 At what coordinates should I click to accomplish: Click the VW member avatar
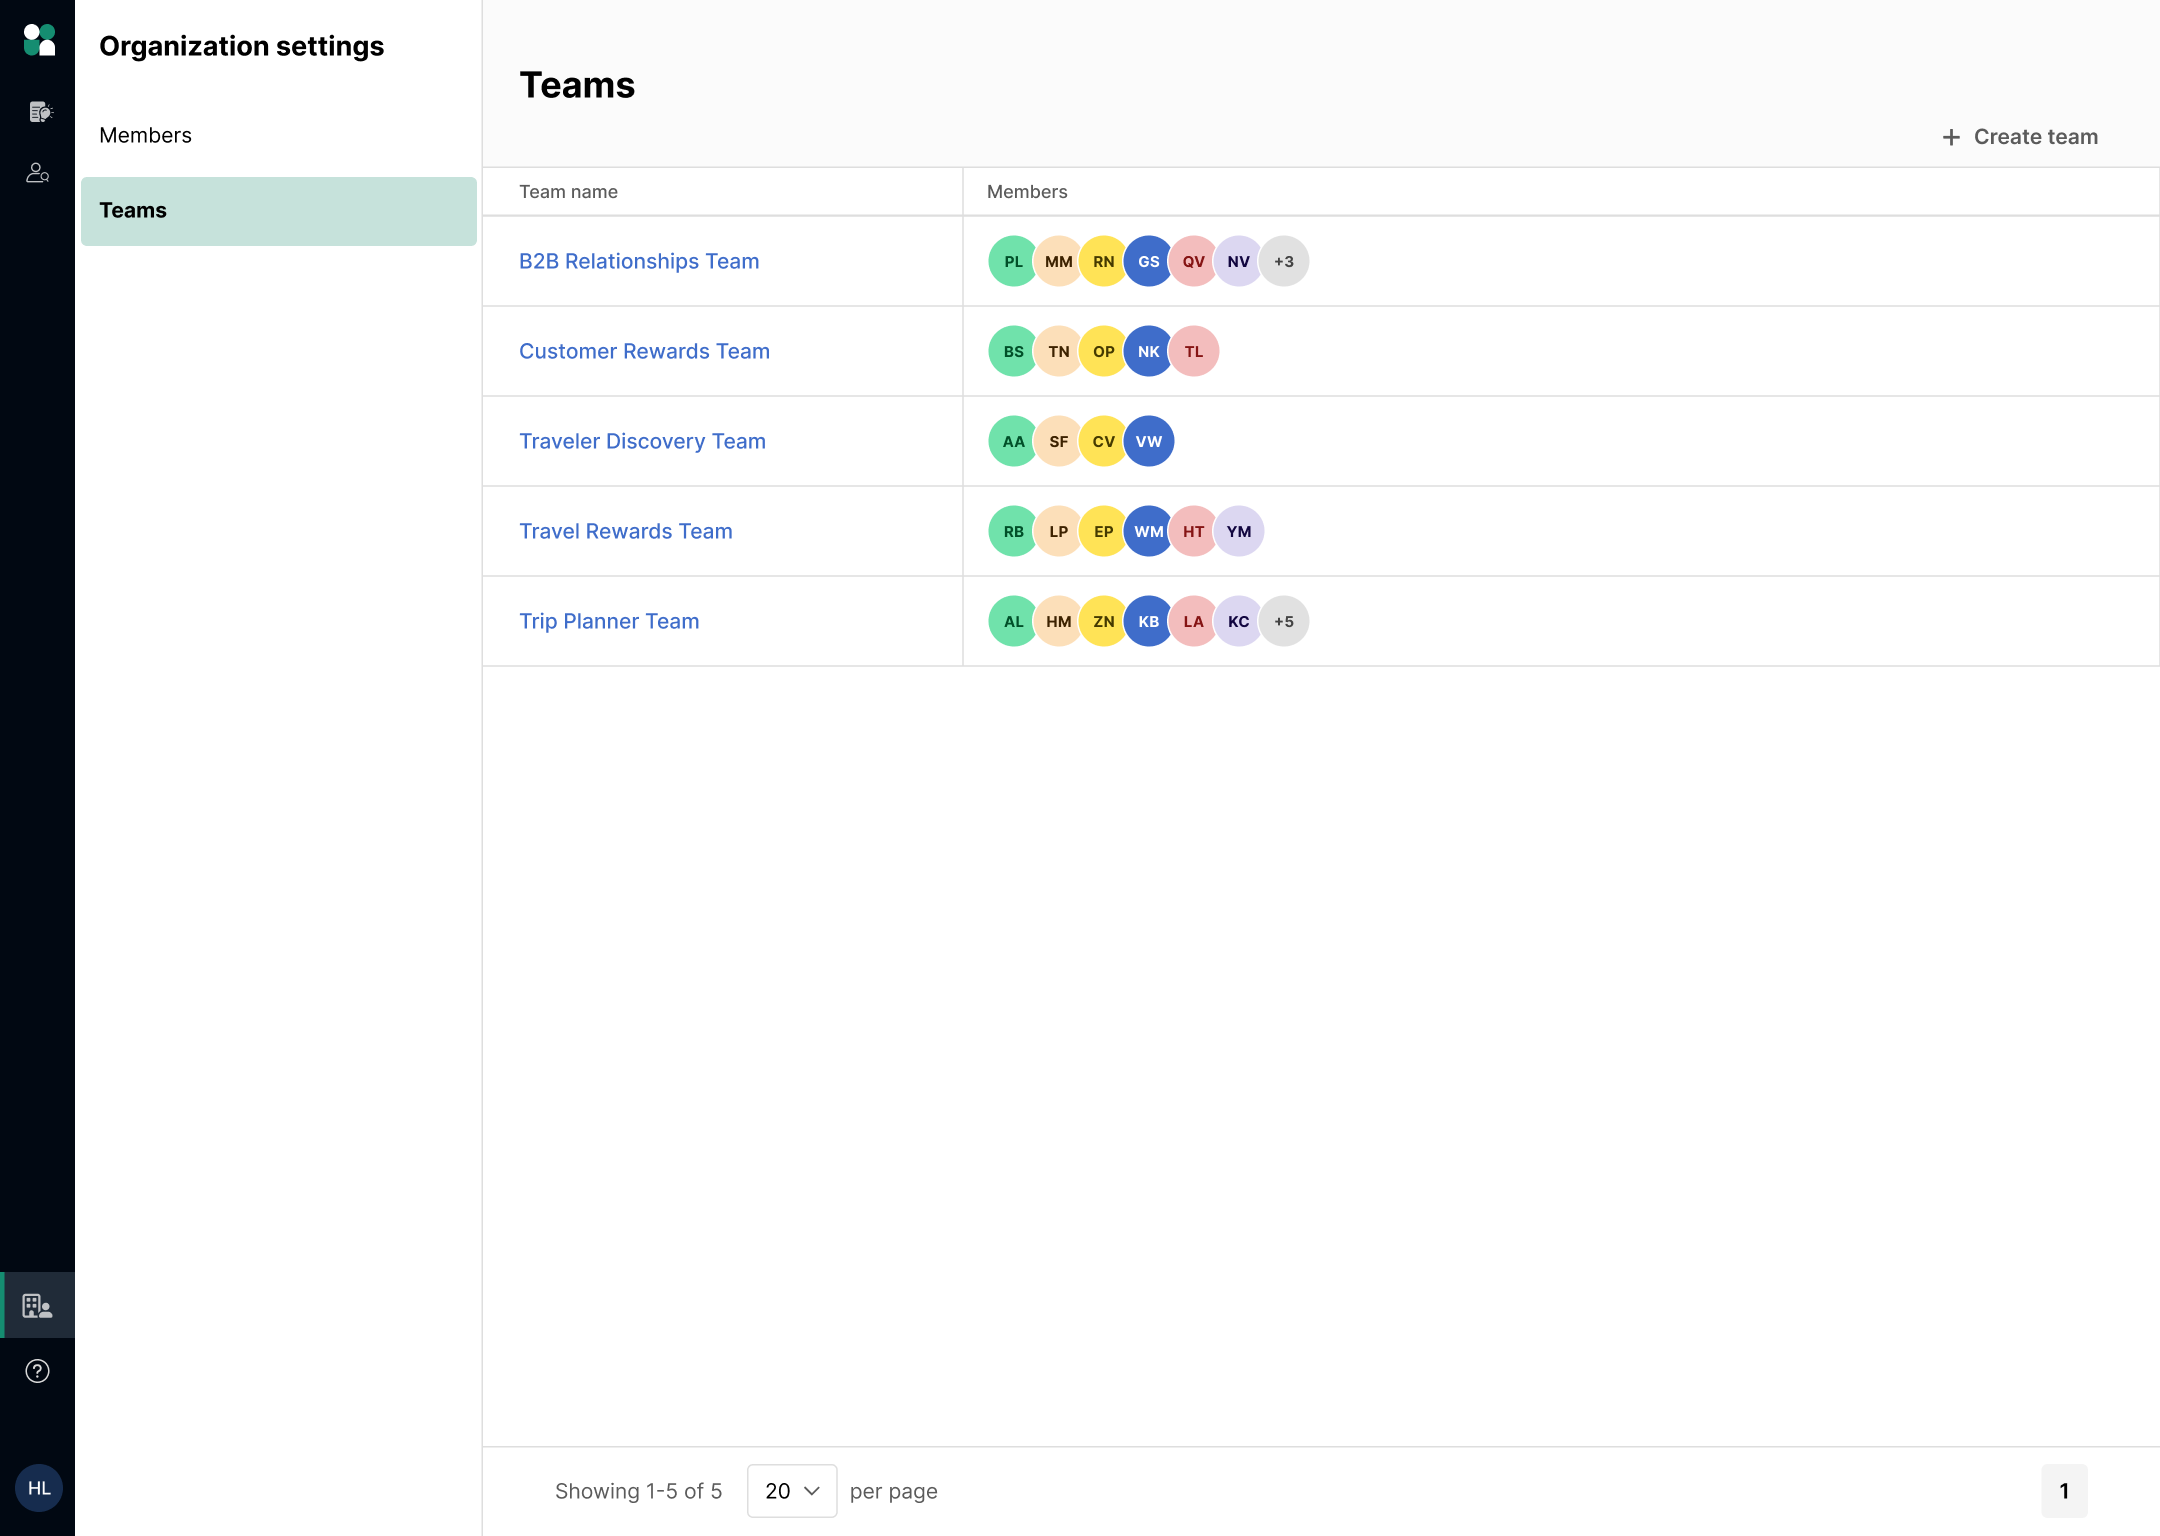click(1148, 441)
